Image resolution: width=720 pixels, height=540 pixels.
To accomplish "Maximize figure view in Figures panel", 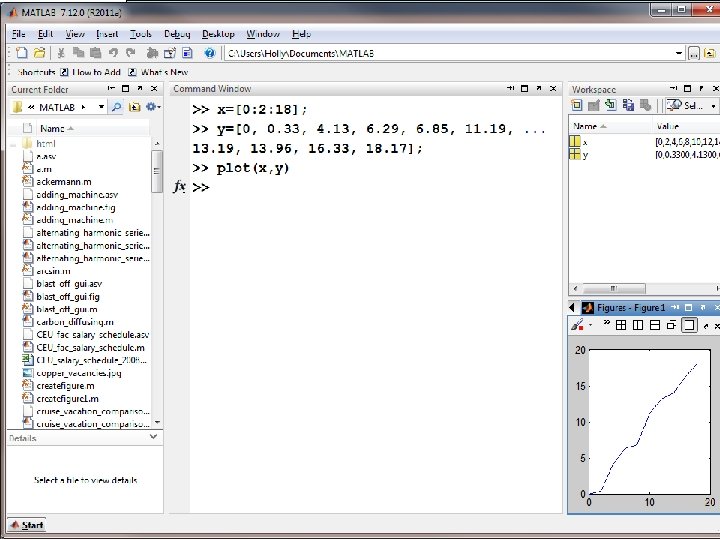I will coord(688,325).
